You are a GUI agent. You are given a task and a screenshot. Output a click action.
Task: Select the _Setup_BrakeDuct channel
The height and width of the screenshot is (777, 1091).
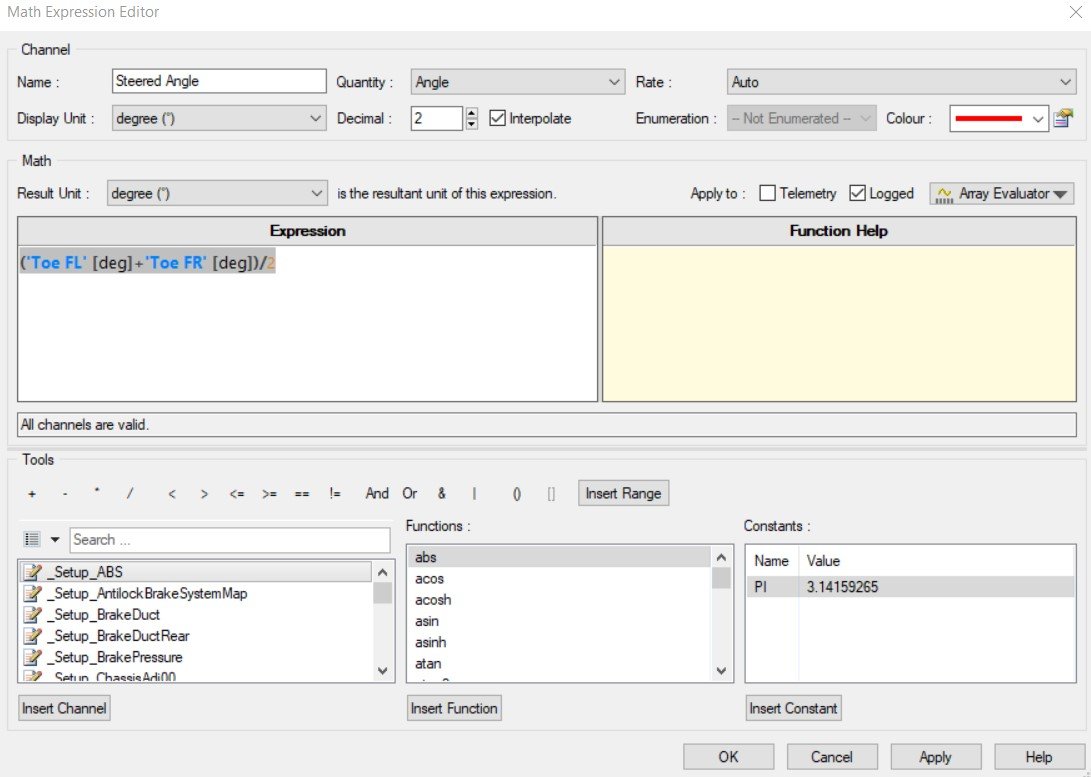103,614
